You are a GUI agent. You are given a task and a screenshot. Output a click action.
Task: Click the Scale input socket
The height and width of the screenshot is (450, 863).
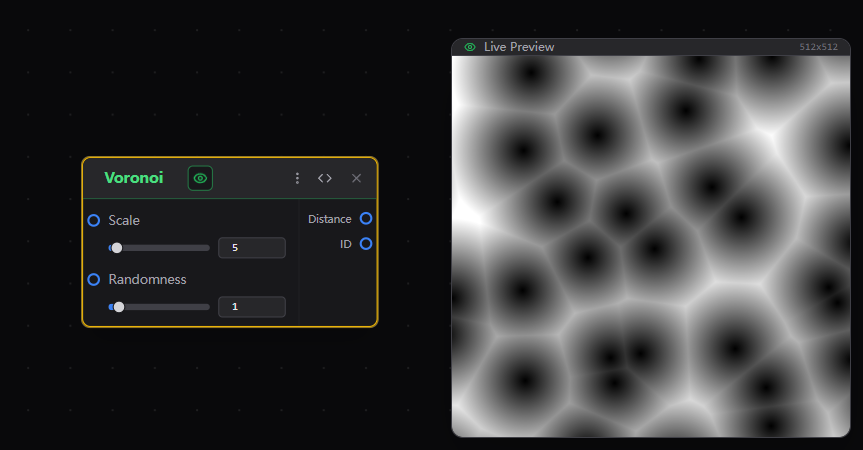pyautogui.click(x=94, y=220)
